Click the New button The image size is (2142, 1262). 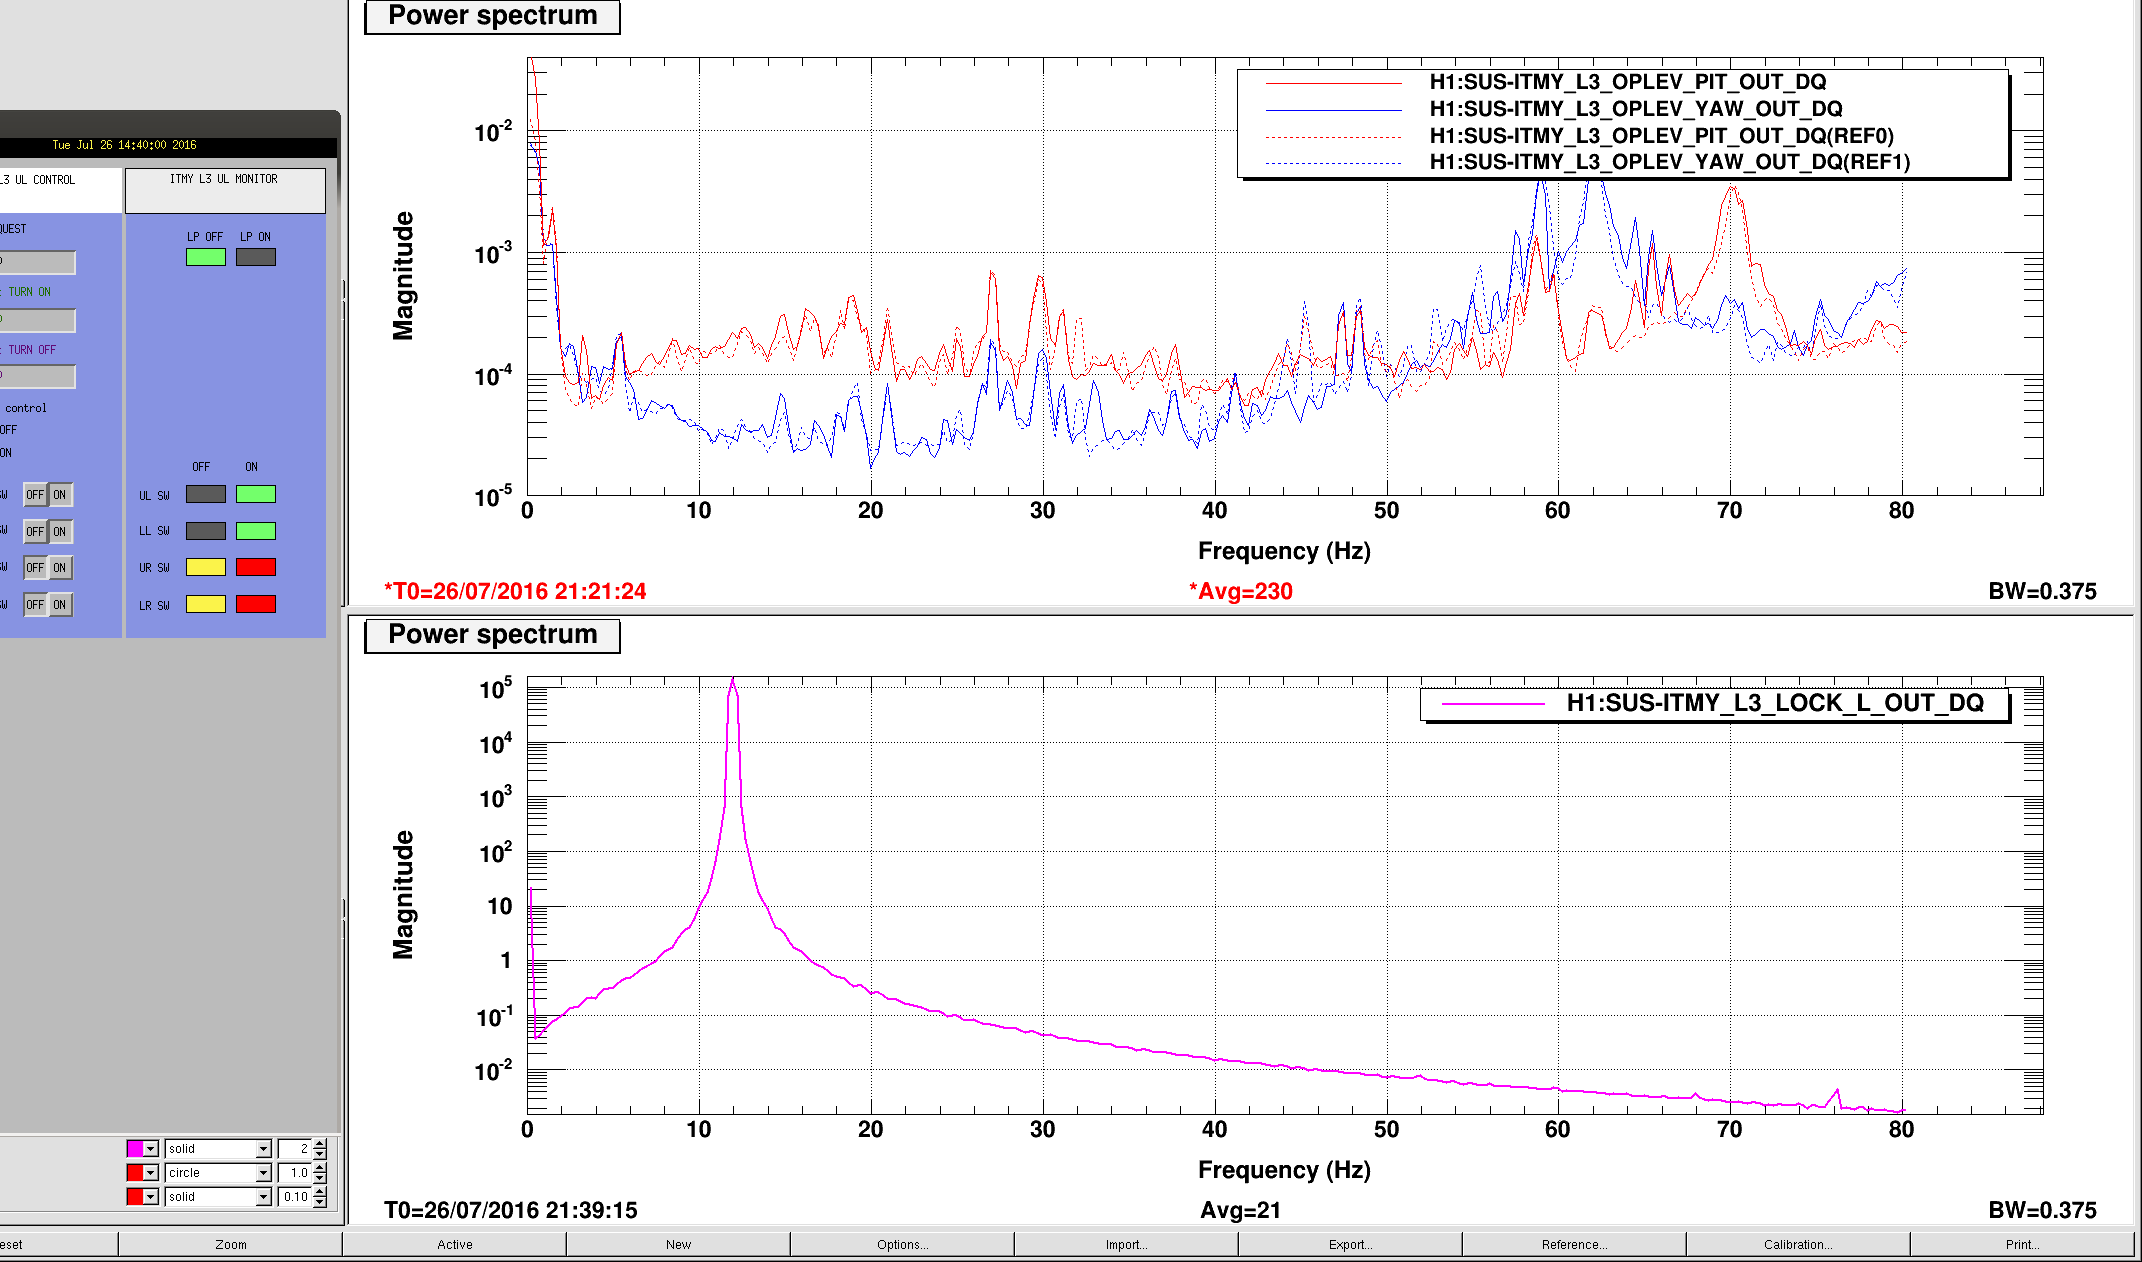click(x=679, y=1245)
